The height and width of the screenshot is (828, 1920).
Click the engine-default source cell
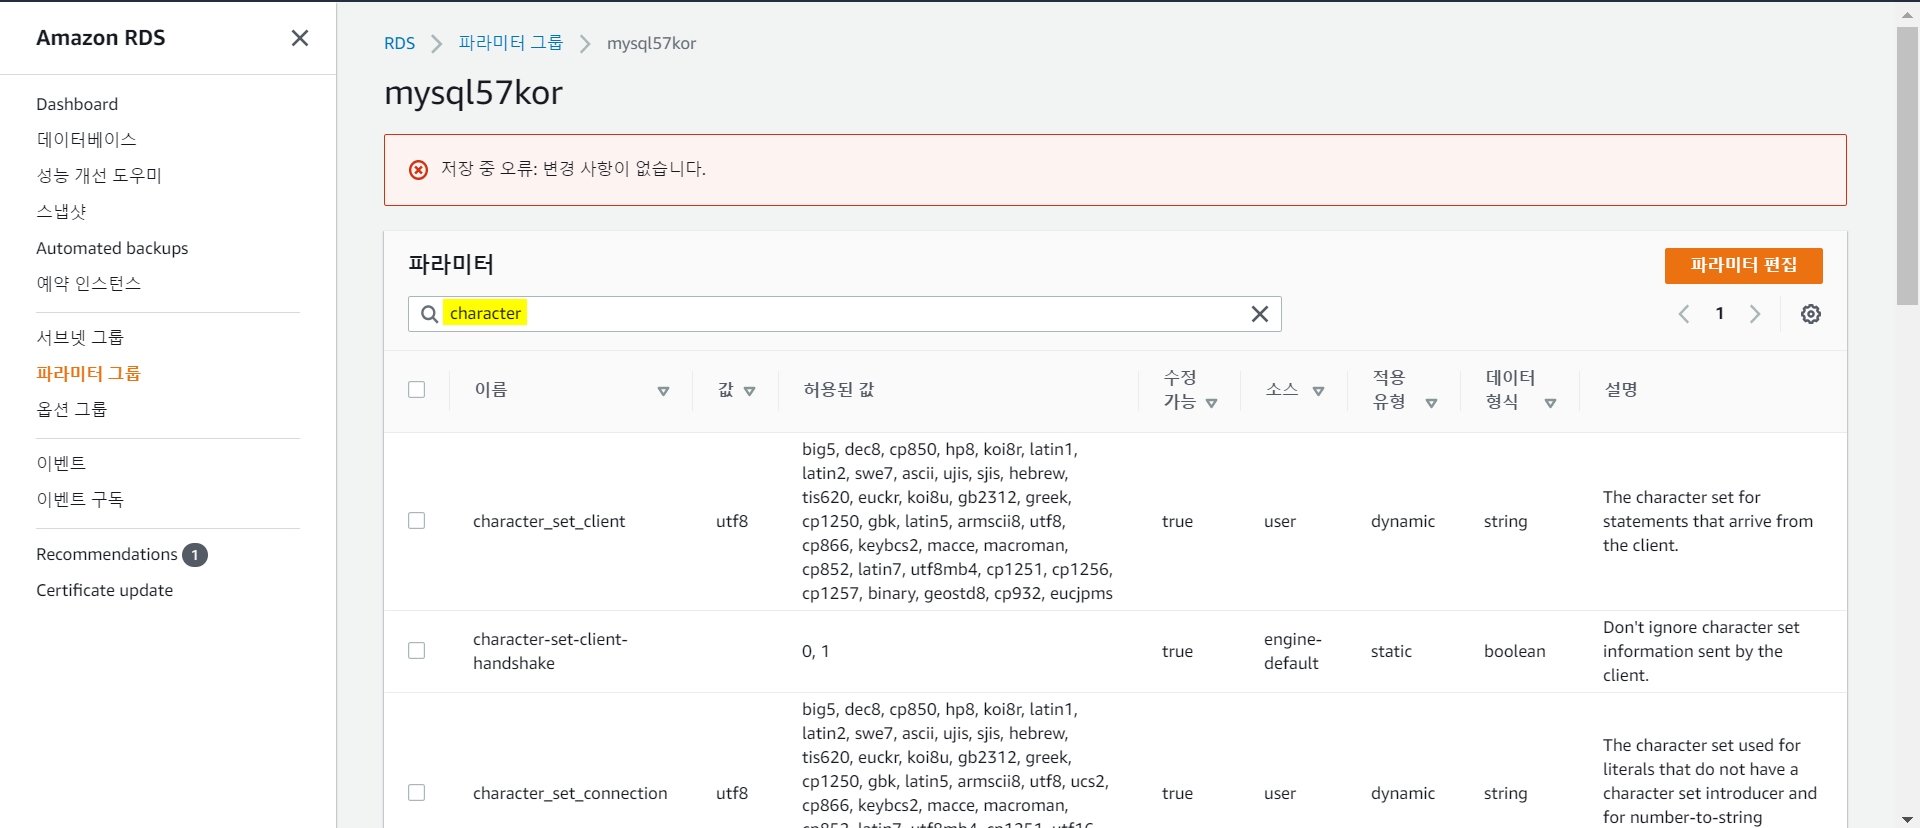coord(1292,651)
